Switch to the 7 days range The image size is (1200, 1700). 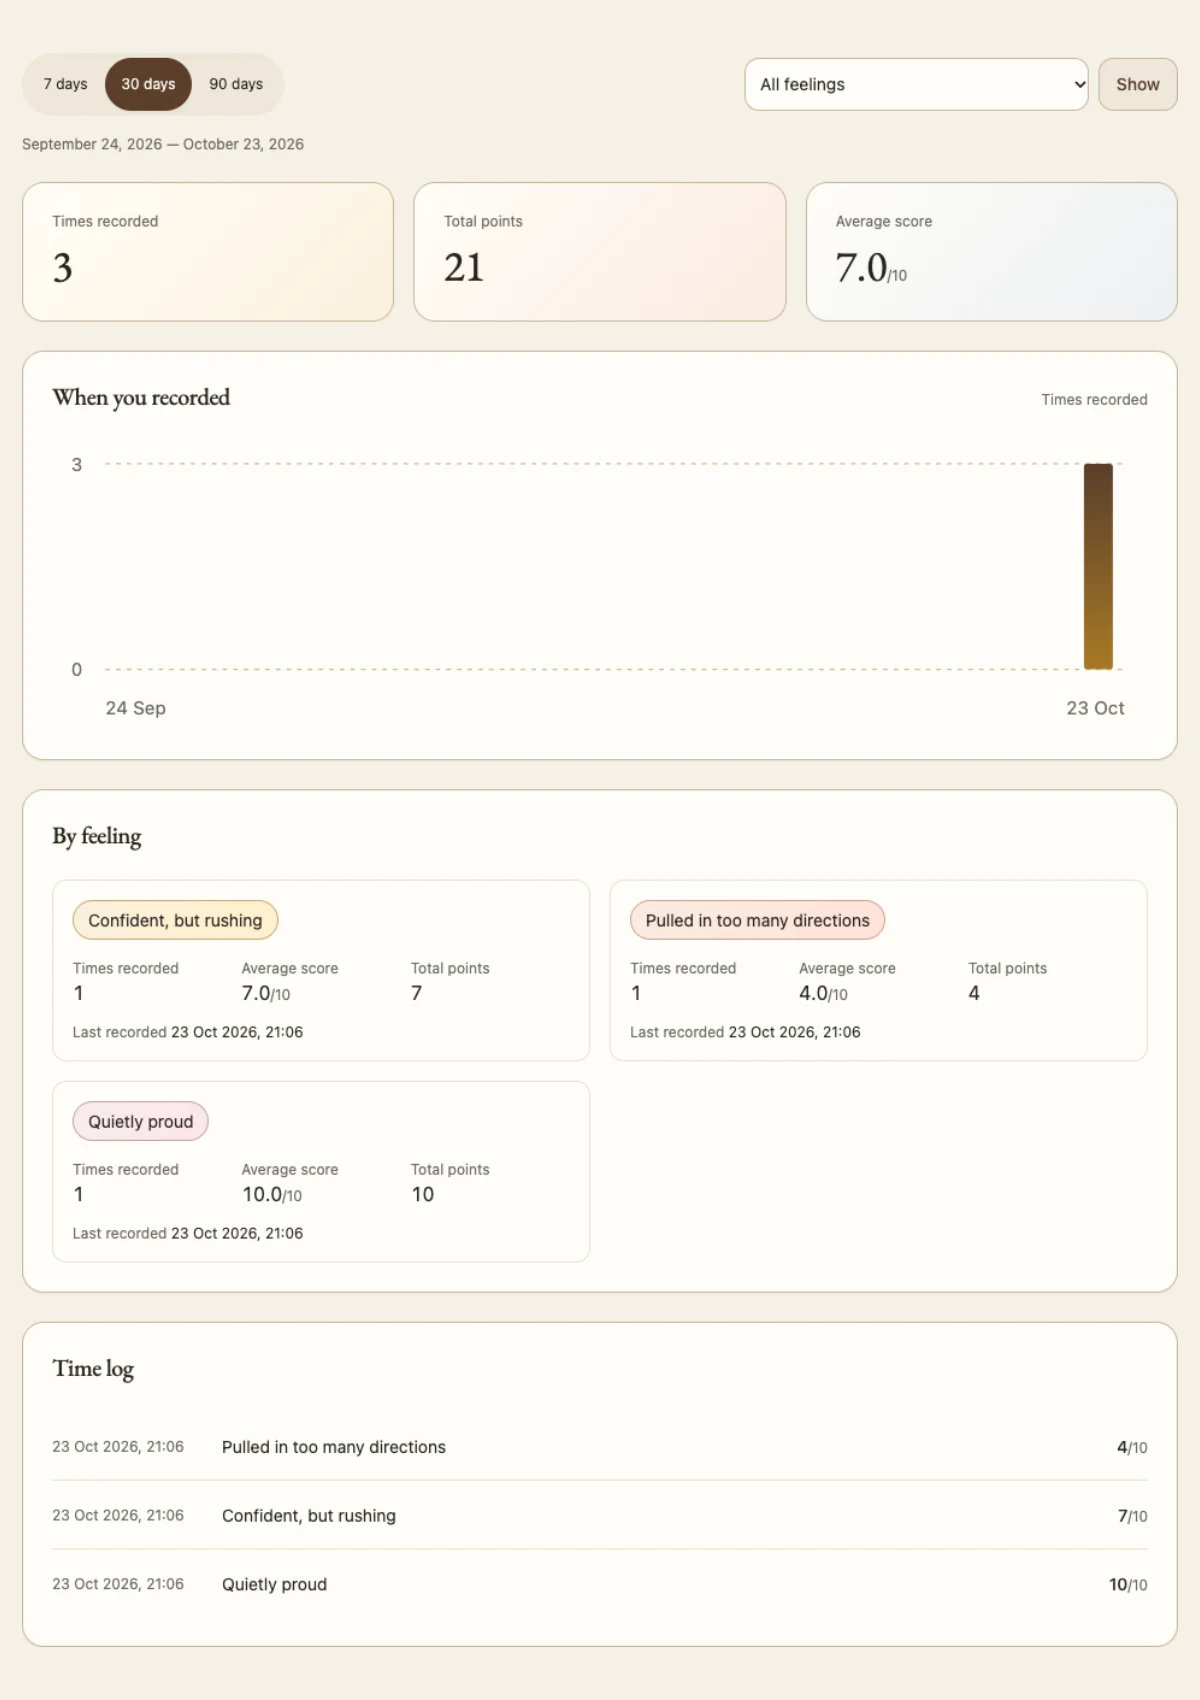65,84
